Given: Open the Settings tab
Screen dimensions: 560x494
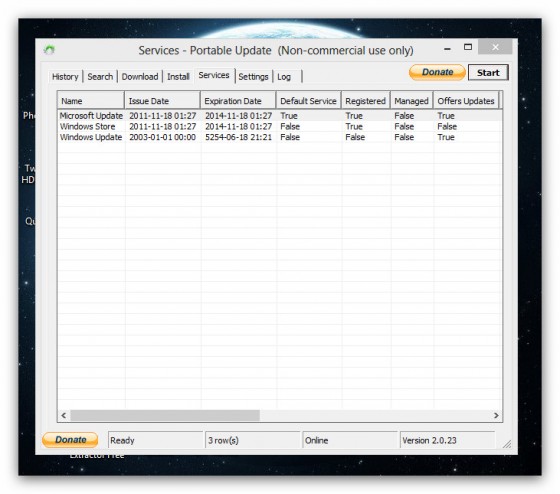Looking at the screenshot, I should 253,76.
